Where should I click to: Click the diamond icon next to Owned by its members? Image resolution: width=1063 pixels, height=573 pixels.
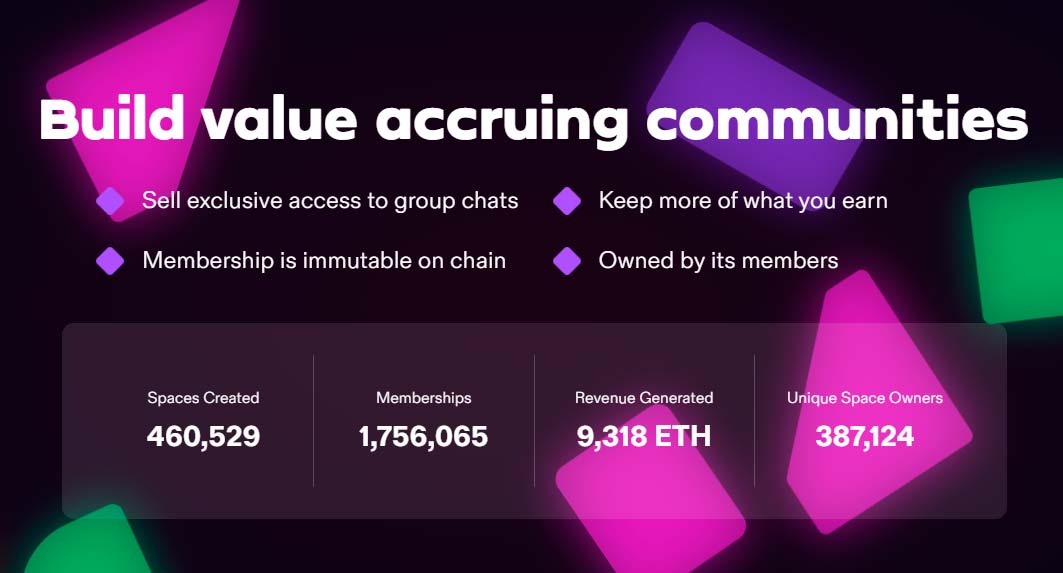[x=567, y=261]
